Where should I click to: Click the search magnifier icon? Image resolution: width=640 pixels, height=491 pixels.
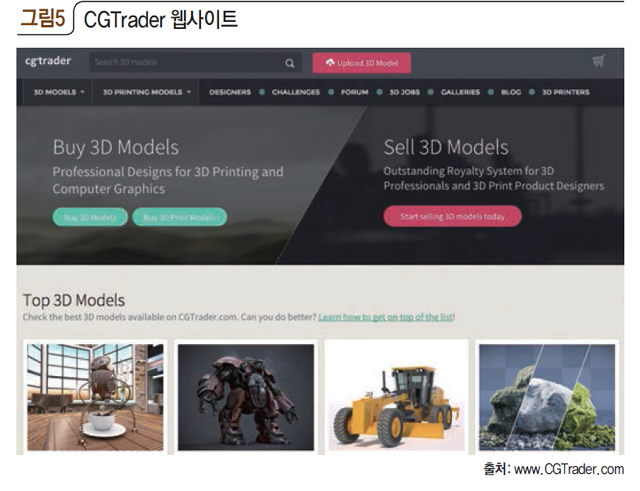289,63
